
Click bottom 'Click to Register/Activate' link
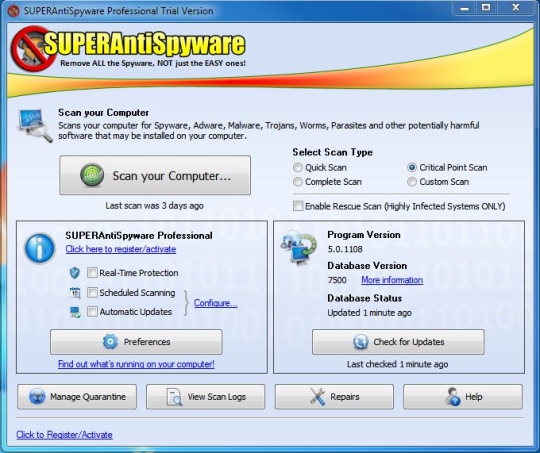point(64,435)
